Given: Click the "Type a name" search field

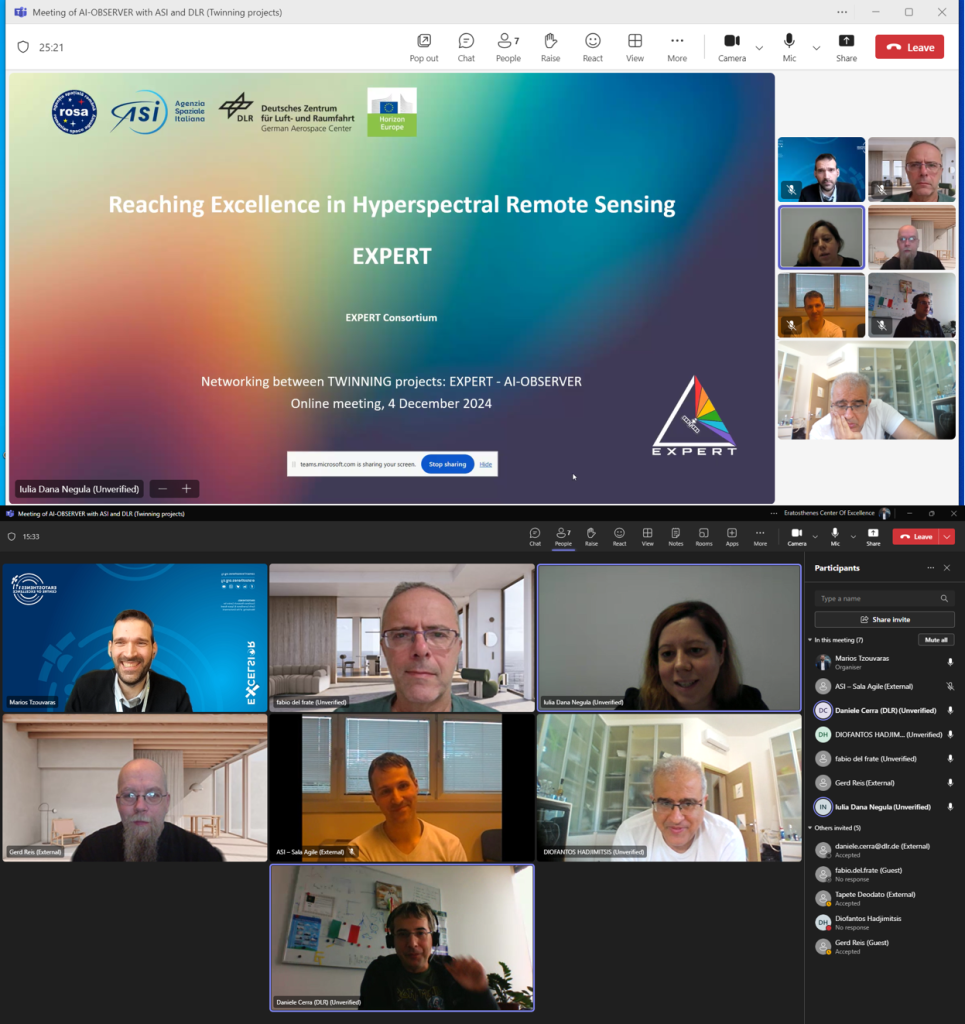Looking at the screenshot, I should pyautogui.click(x=875, y=599).
